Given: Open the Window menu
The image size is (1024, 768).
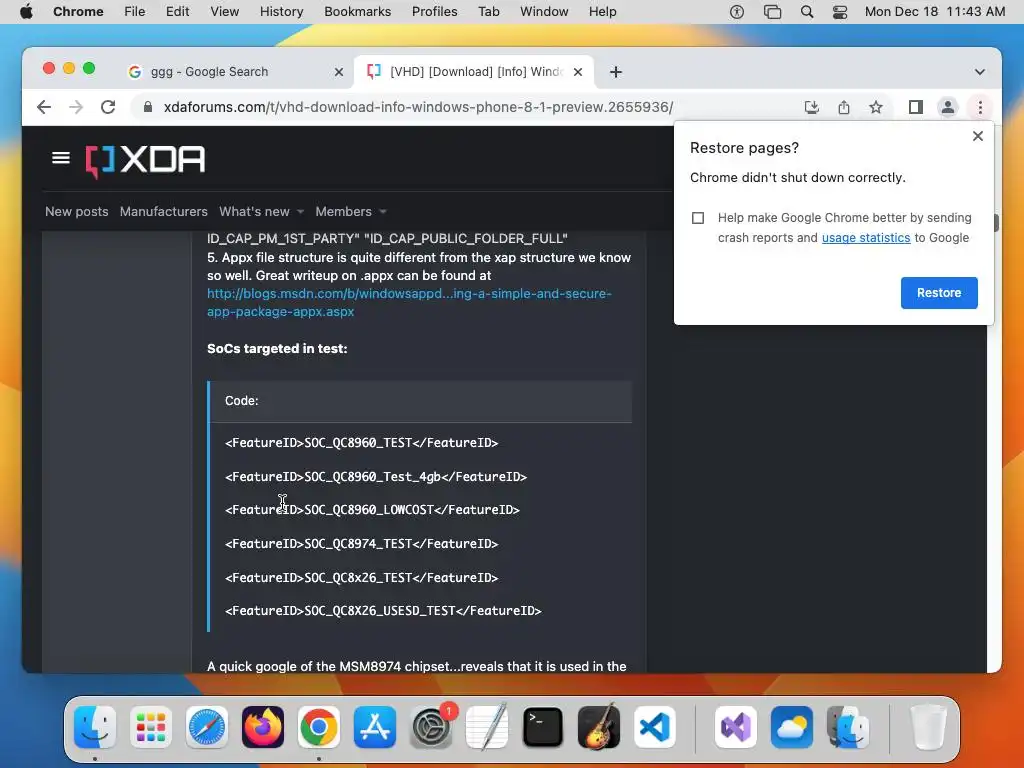Looking at the screenshot, I should [544, 12].
